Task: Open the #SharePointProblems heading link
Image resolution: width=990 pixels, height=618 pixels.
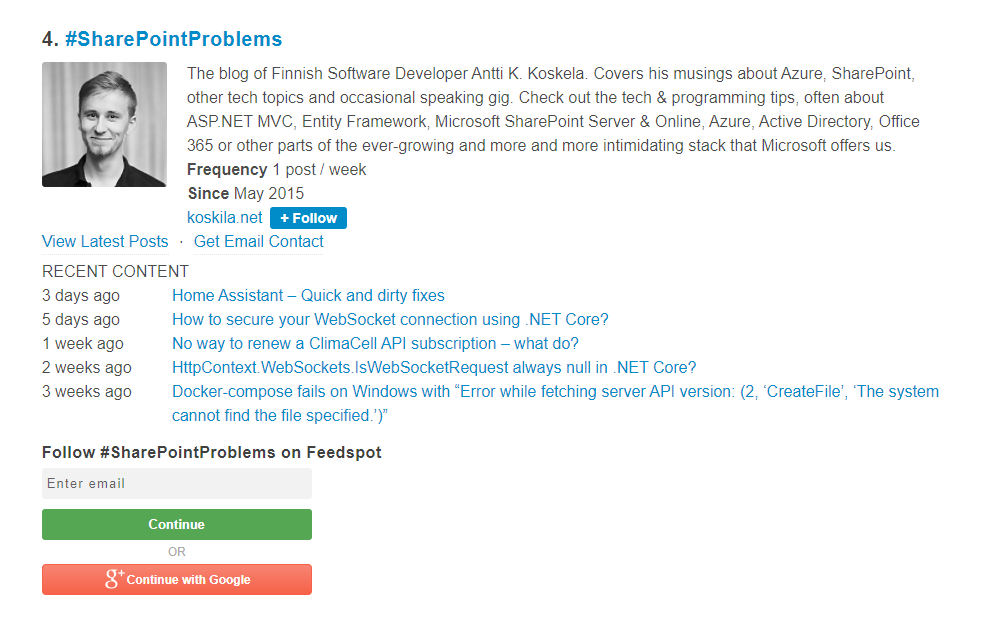Action: point(173,39)
